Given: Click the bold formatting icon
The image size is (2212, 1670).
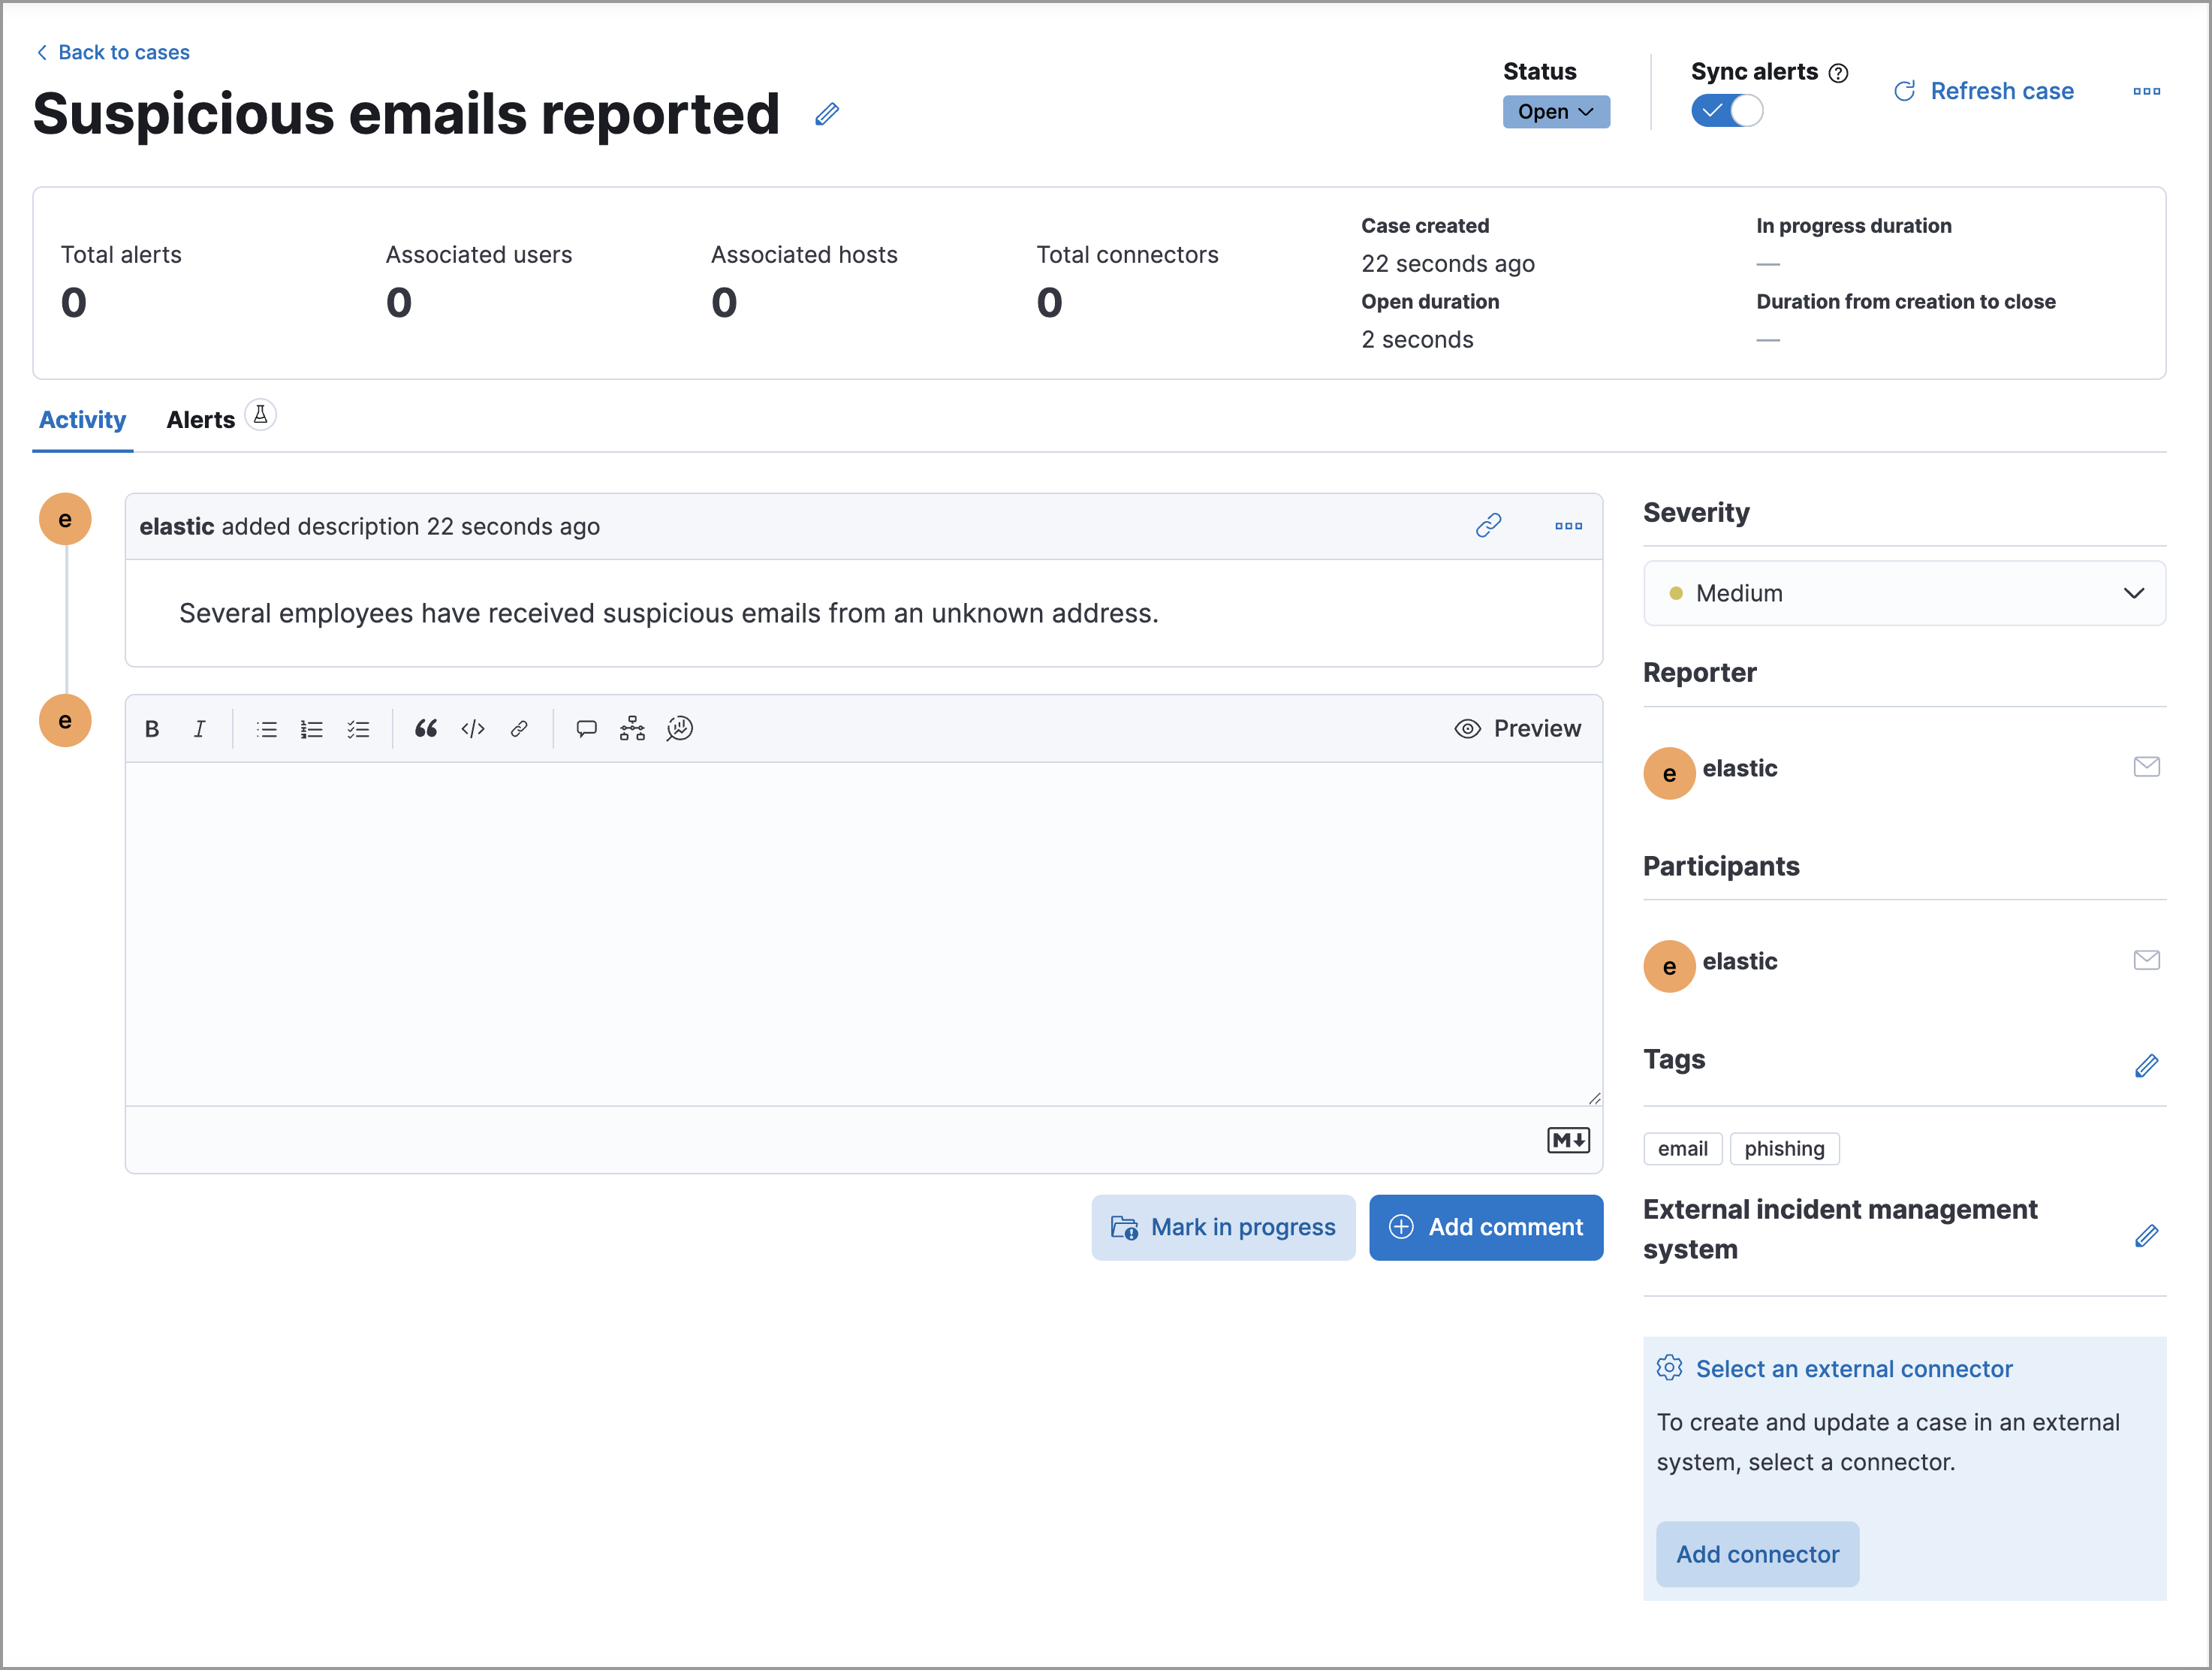Looking at the screenshot, I should [x=152, y=729].
